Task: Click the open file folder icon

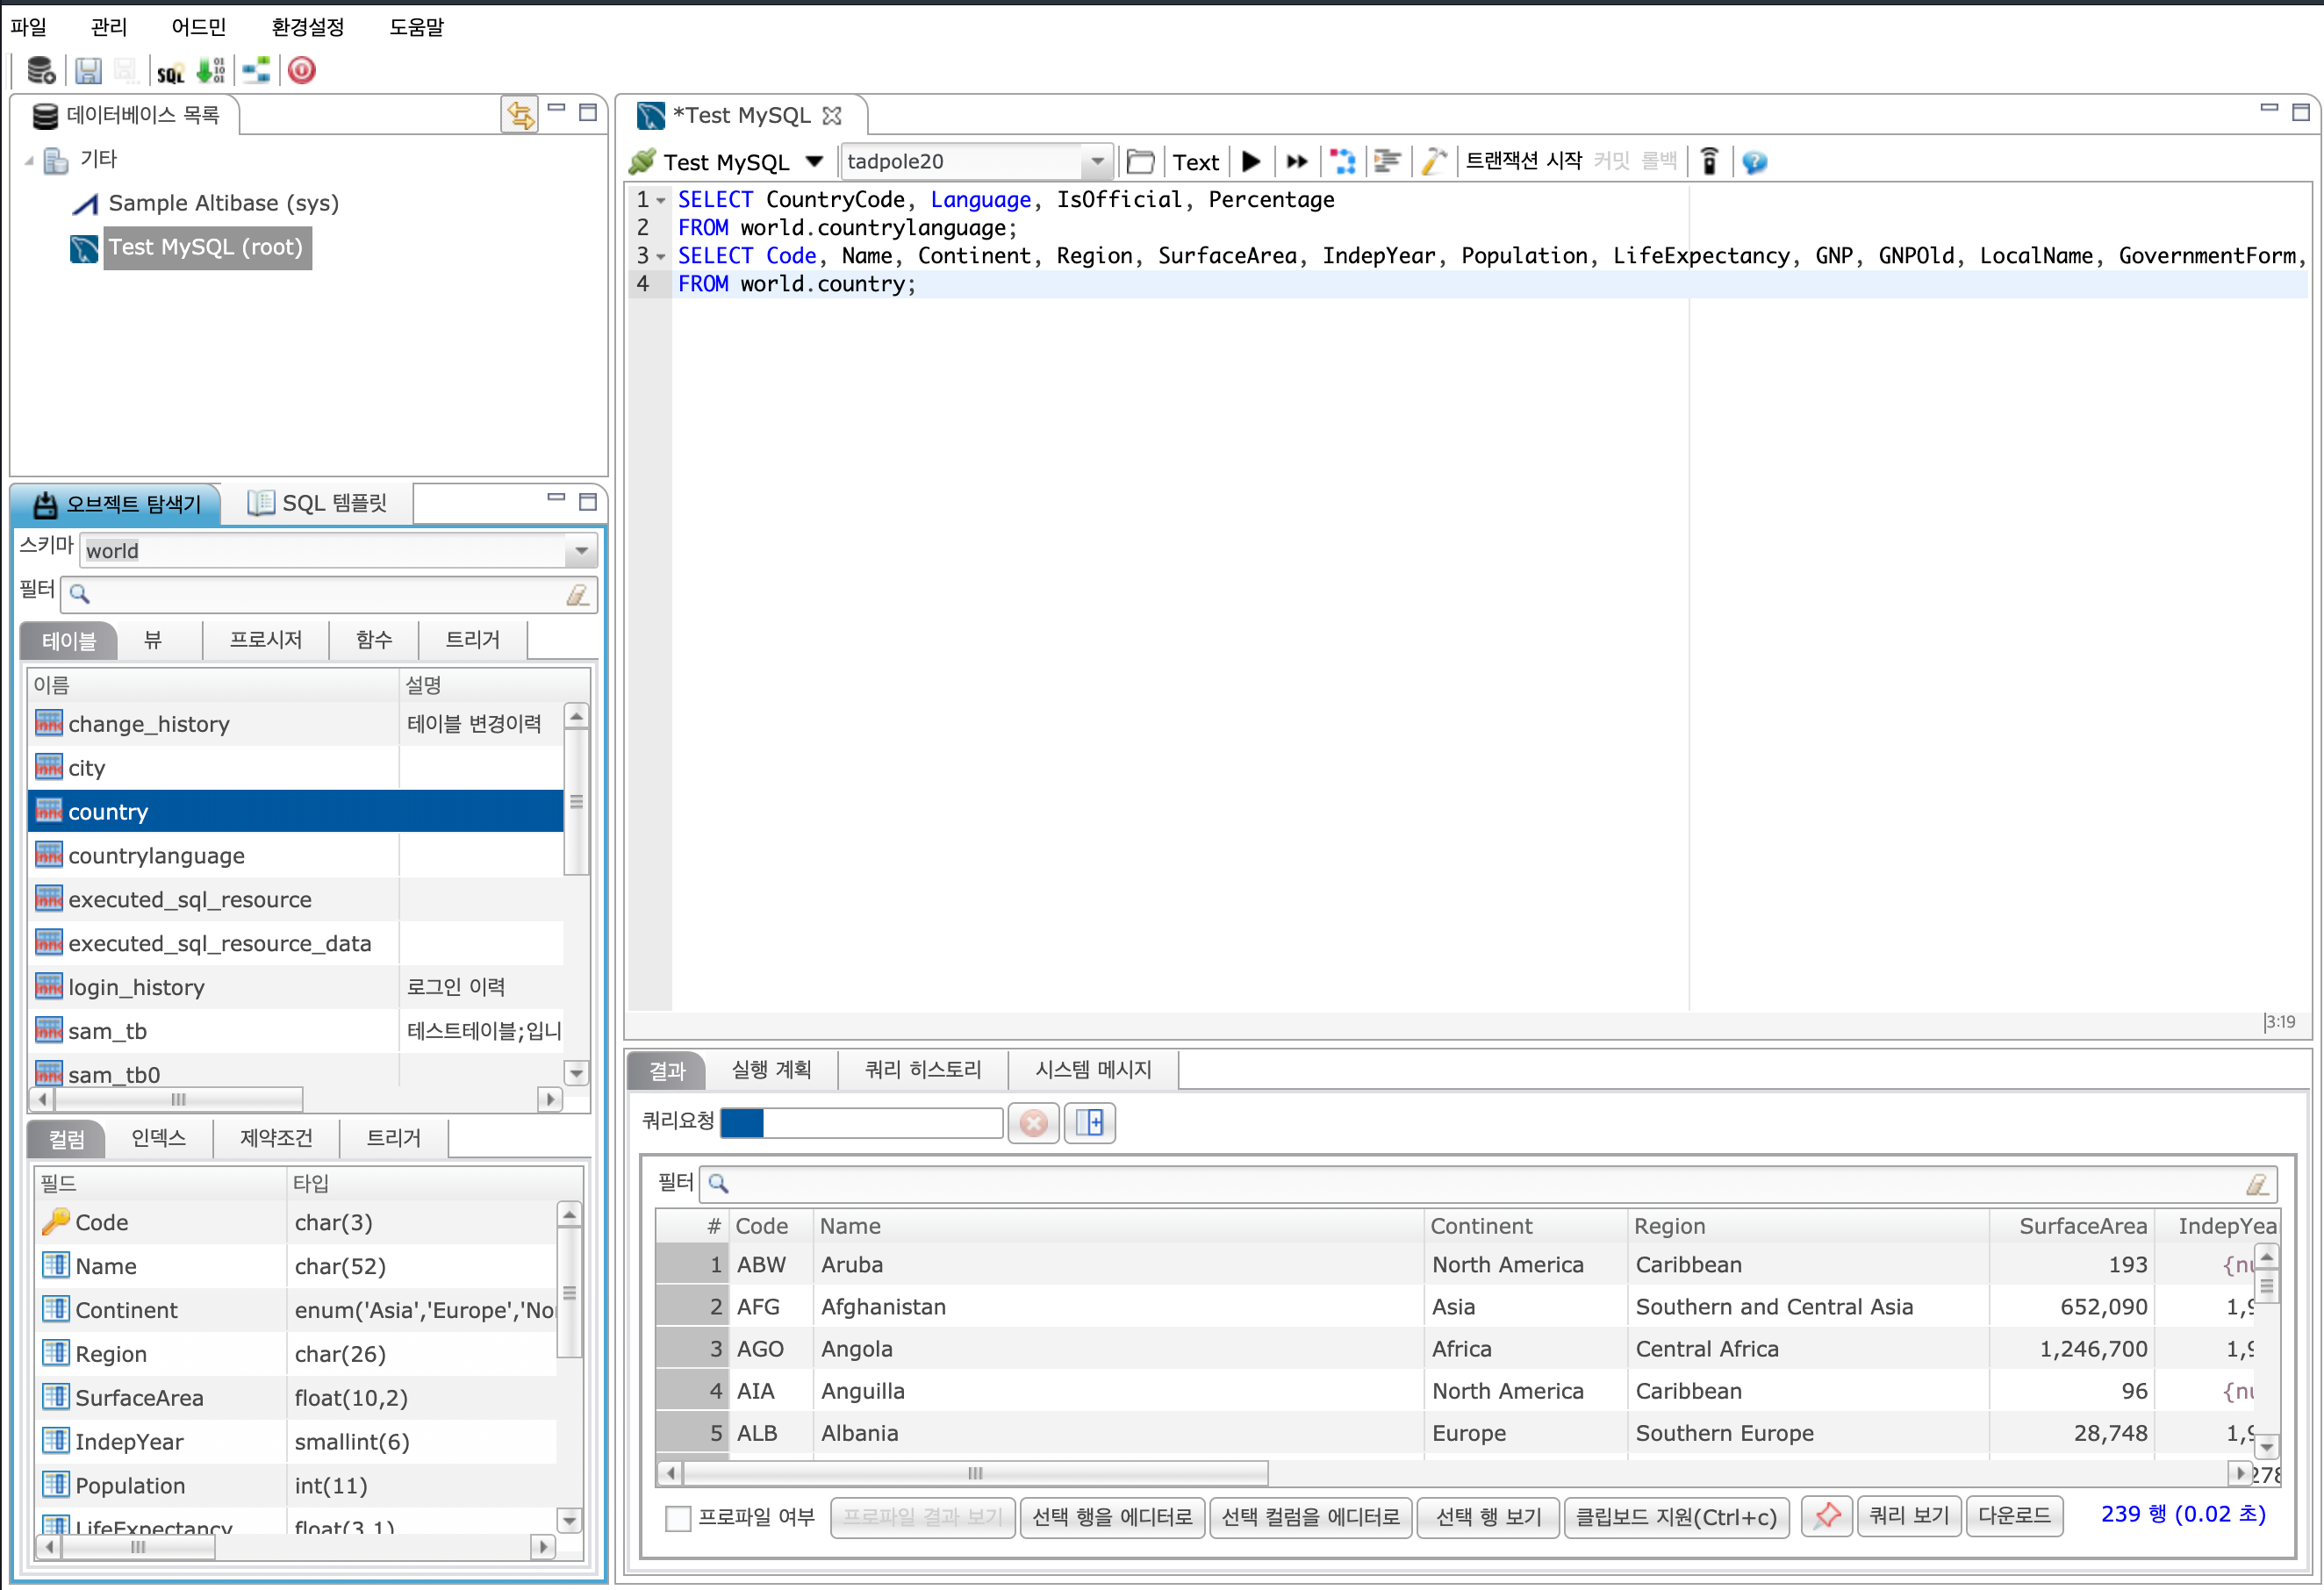Action: pyautogui.click(x=1140, y=161)
